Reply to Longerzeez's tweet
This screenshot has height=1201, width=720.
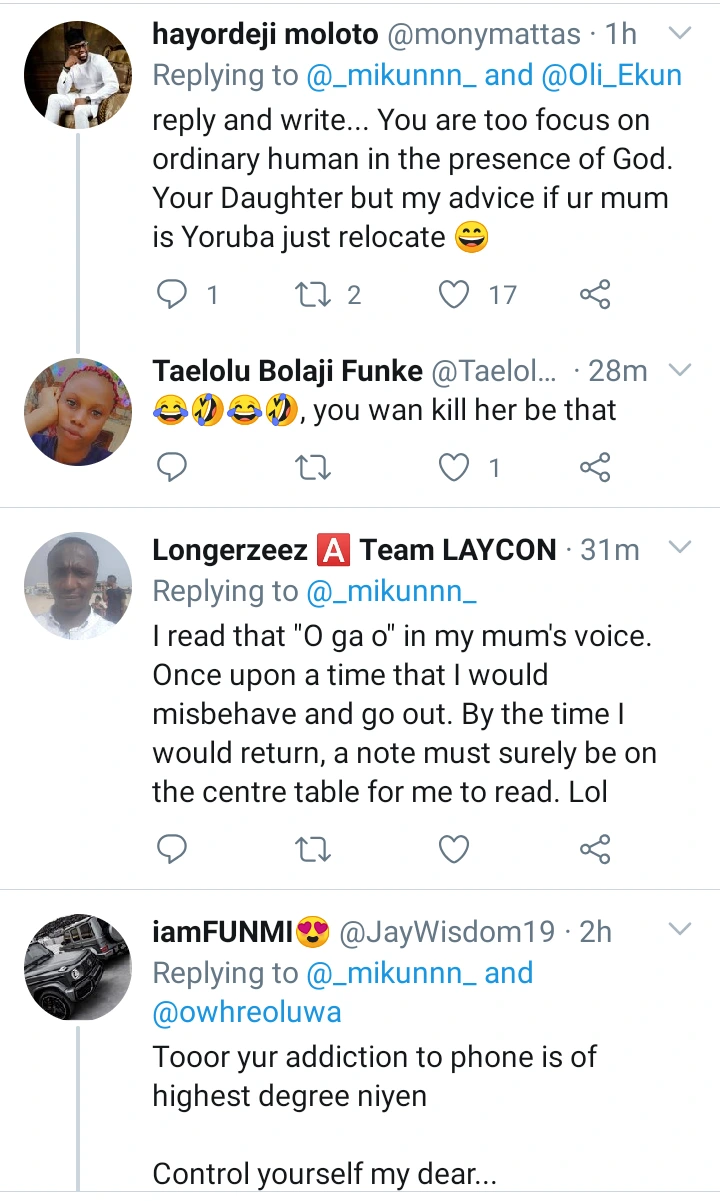174,849
